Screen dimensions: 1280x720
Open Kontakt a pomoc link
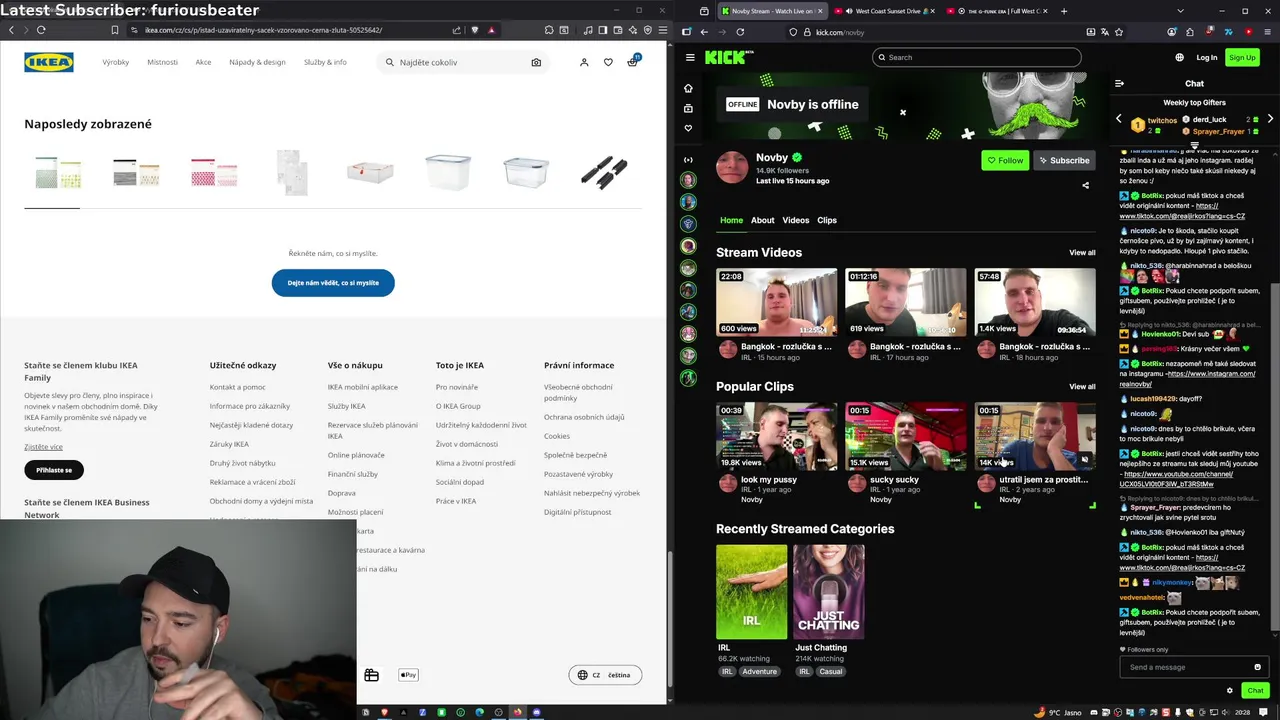point(238,387)
